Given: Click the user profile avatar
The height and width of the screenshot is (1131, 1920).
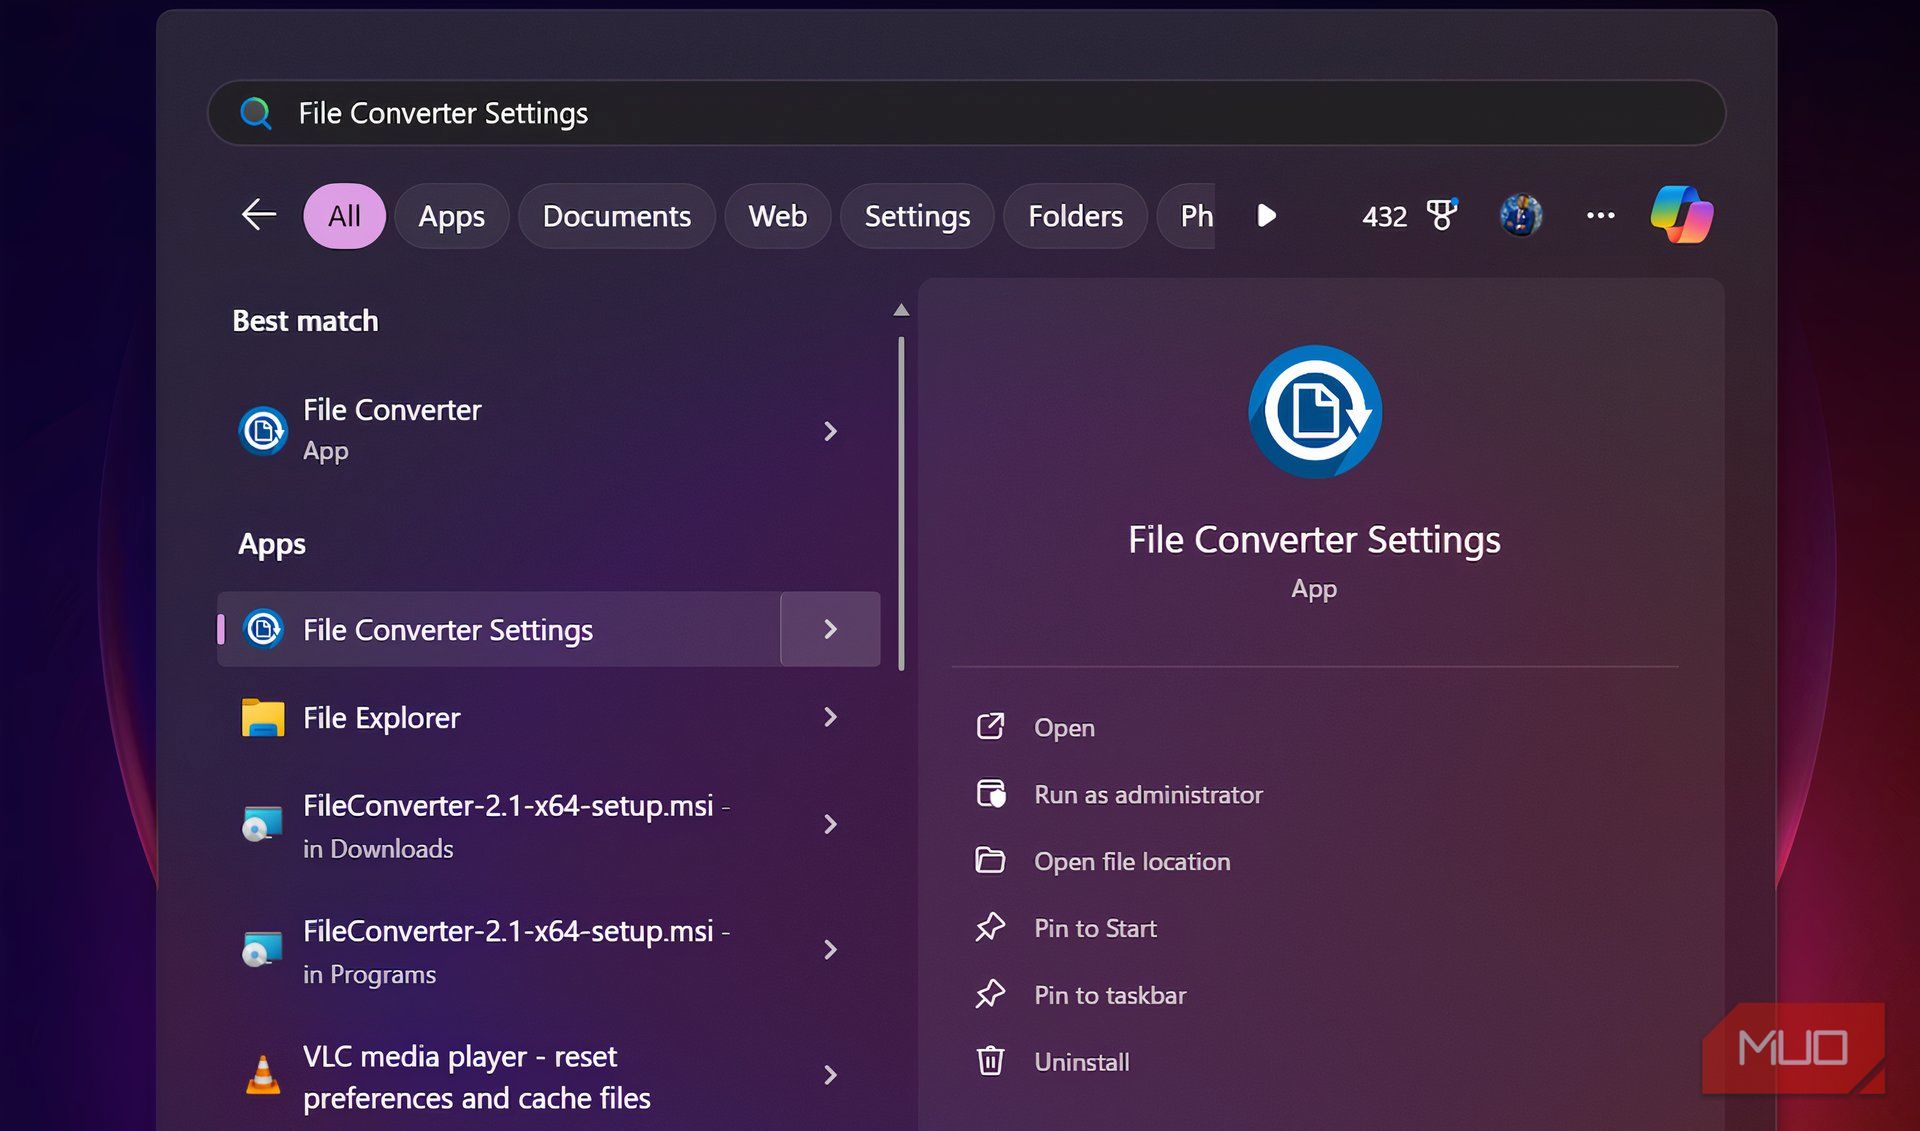Looking at the screenshot, I should click(1520, 215).
